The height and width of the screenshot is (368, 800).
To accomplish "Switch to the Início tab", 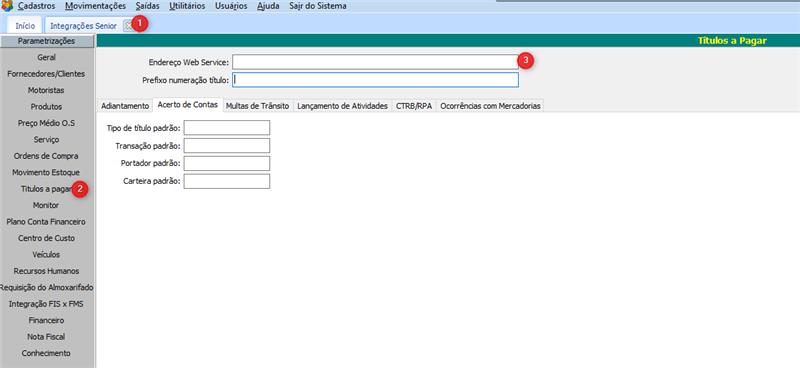I will coord(25,26).
